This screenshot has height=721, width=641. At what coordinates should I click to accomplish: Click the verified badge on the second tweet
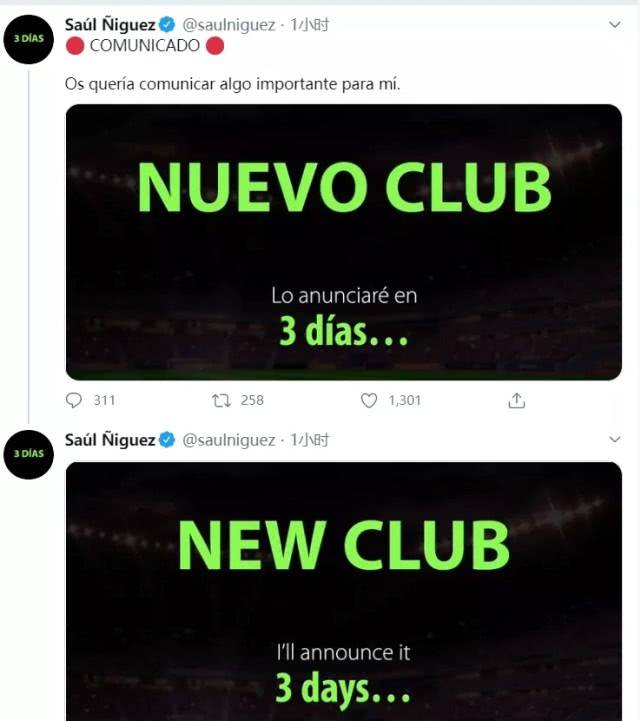coord(167,440)
